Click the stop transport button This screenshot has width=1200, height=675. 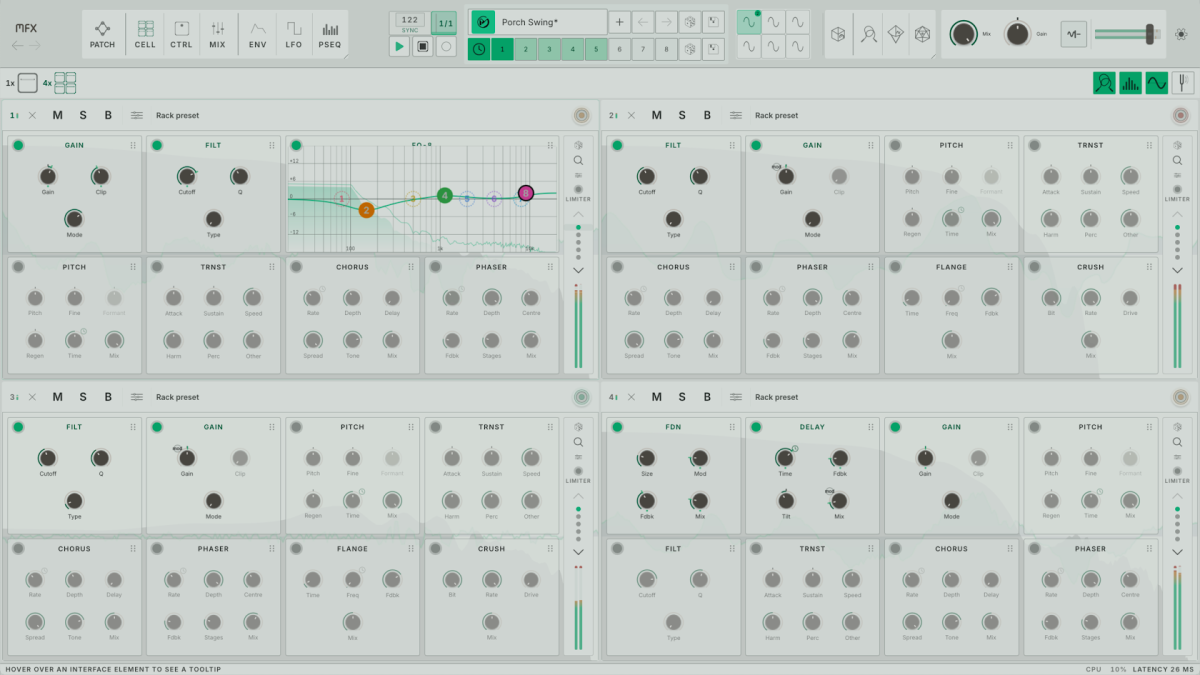[x=423, y=47]
